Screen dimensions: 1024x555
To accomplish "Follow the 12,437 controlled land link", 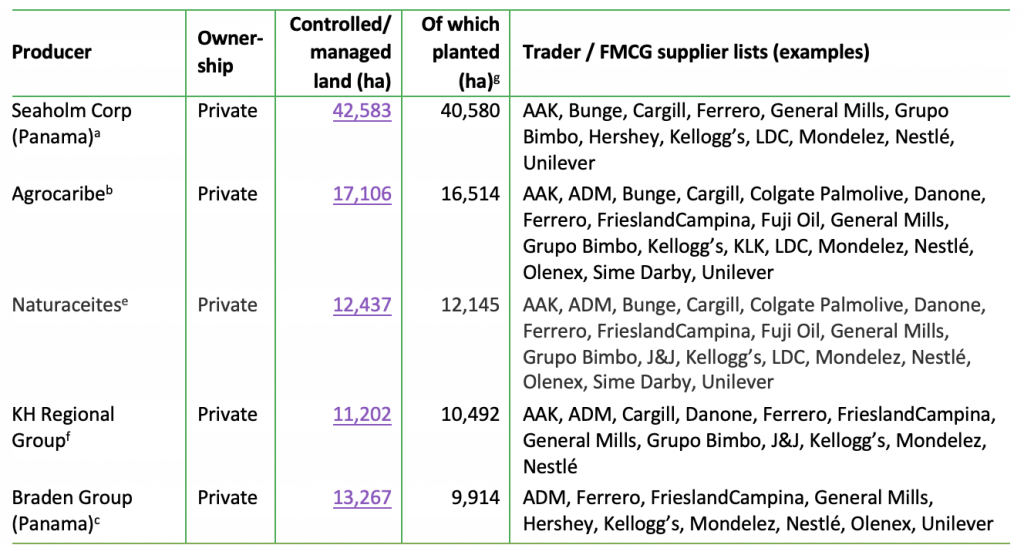I will pos(362,304).
